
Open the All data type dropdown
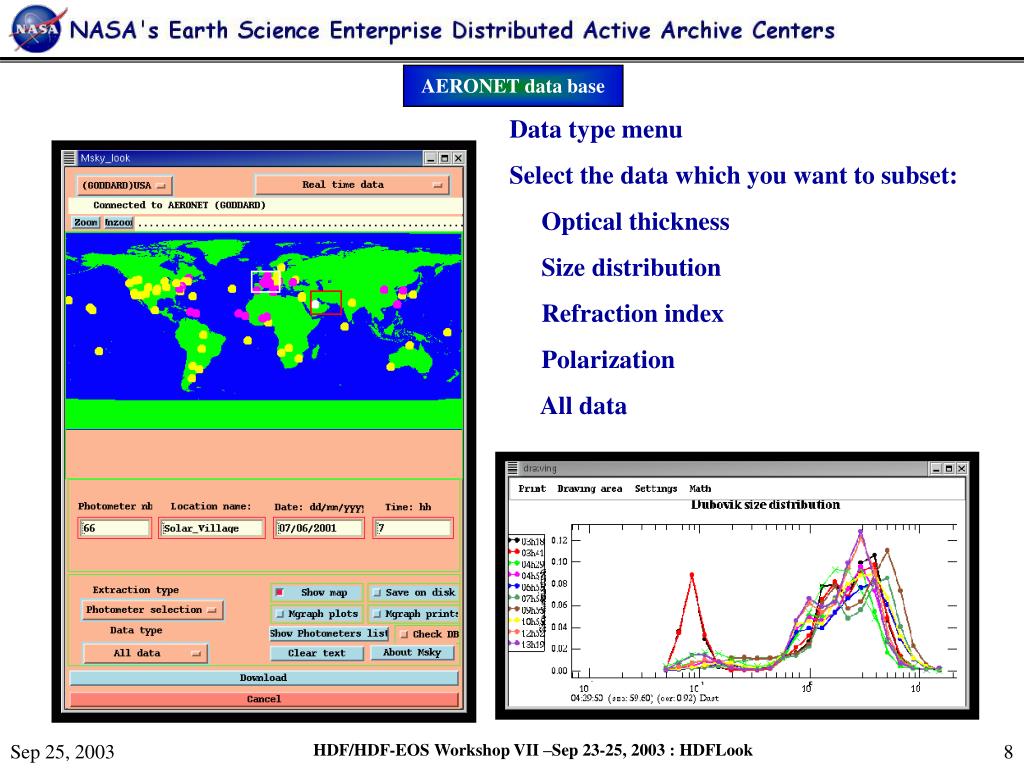(x=145, y=653)
